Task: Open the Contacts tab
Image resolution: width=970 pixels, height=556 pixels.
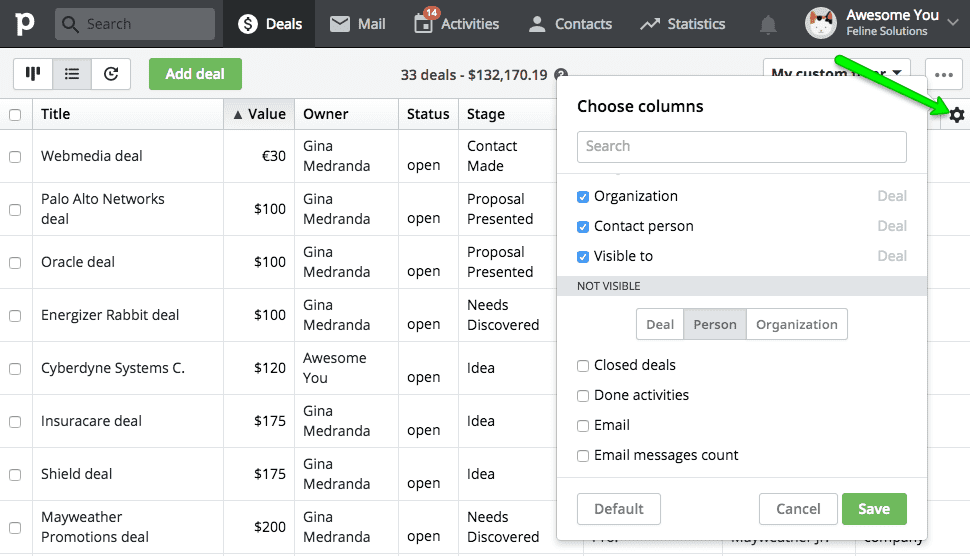Action: pyautogui.click(x=570, y=24)
